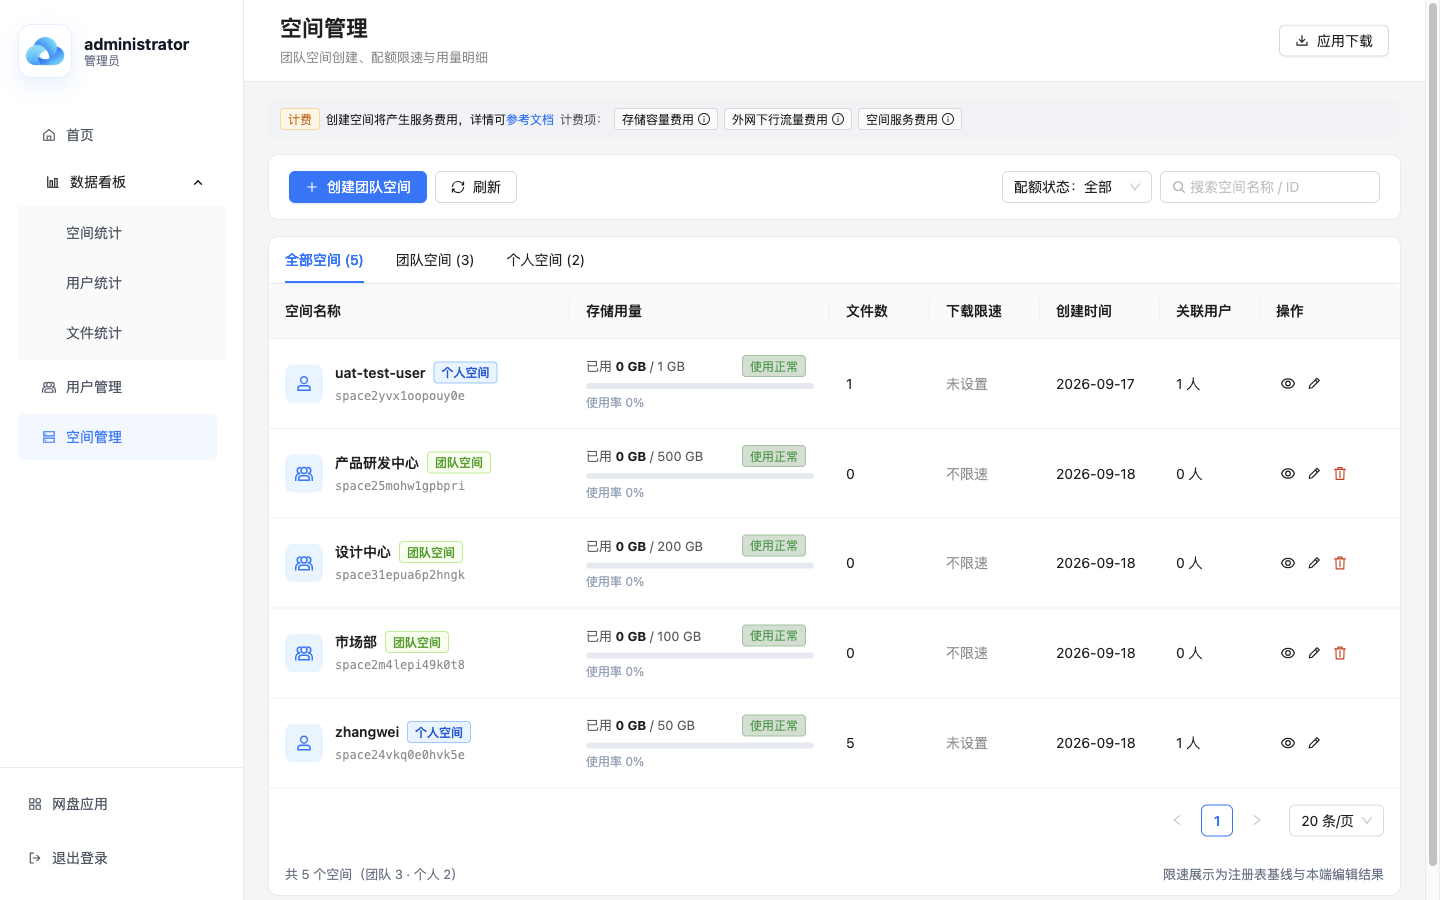Screen dimensions: 1440x900
Task: Click 个人空间 tag next to zhangwei
Action: coord(439,733)
